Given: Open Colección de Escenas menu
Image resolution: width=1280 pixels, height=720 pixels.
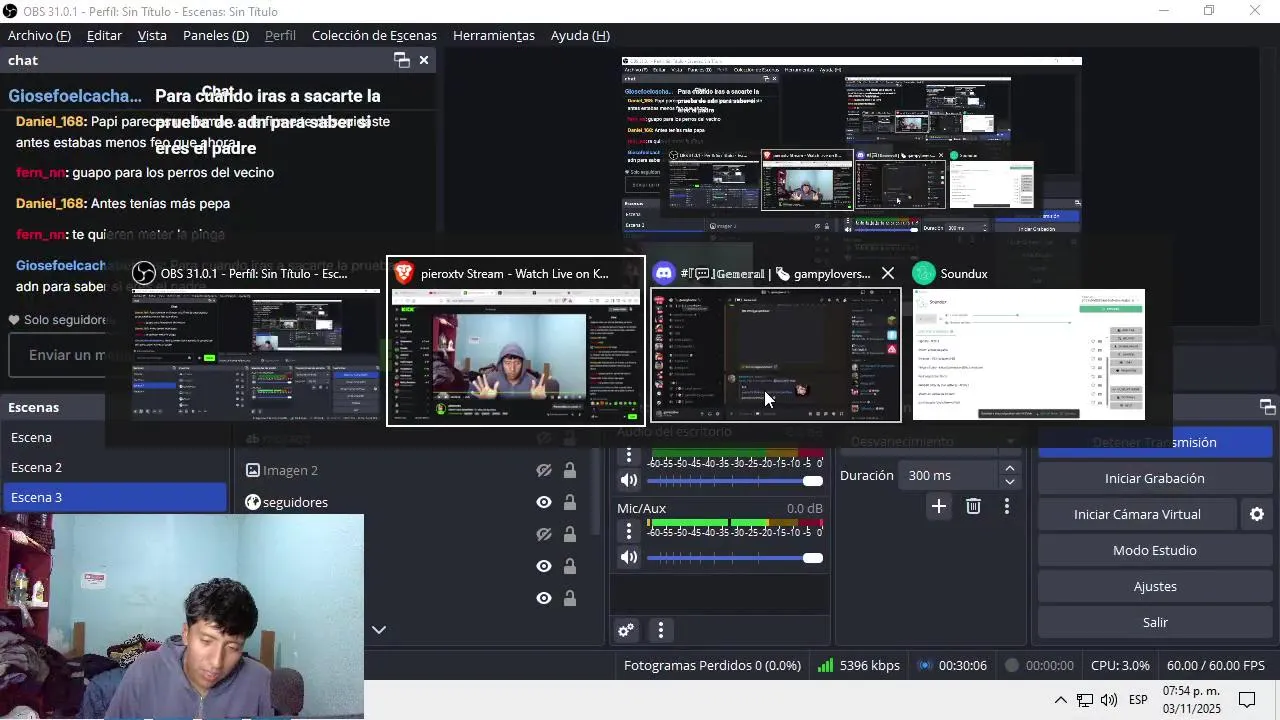Looking at the screenshot, I should pyautogui.click(x=374, y=35).
